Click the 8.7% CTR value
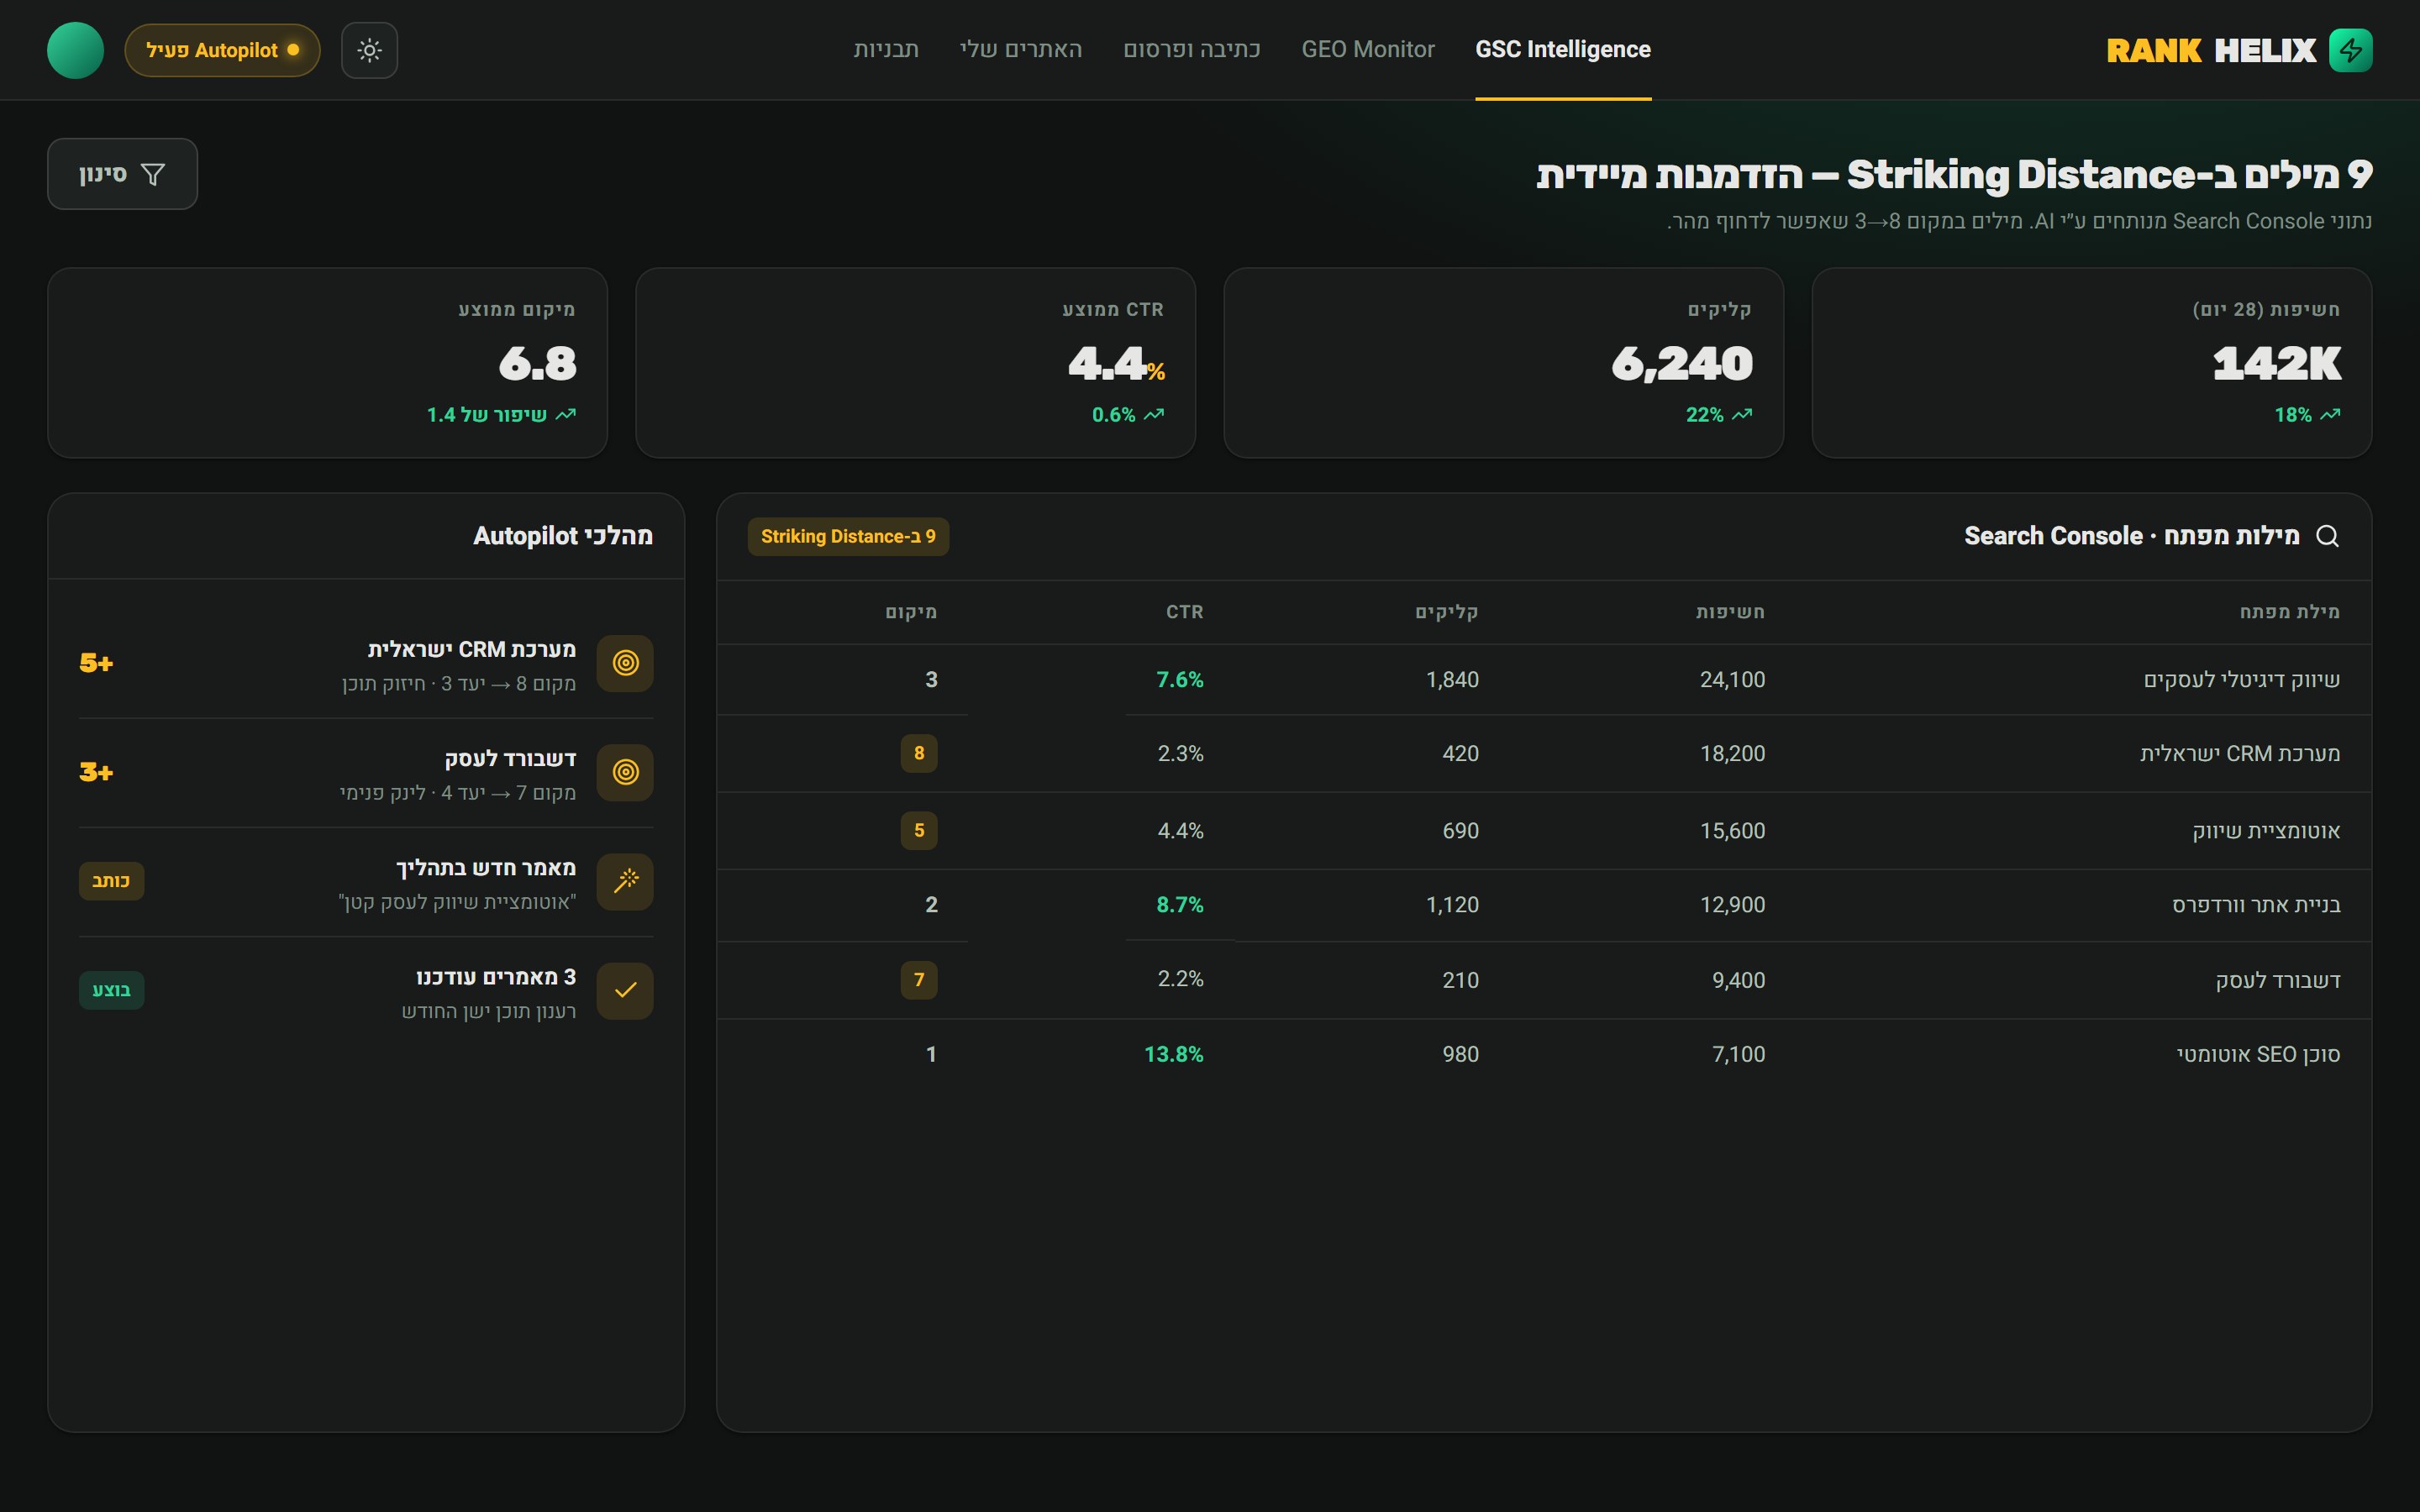The height and width of the screenshot is (1512, 2420). tap(1180, 905)
